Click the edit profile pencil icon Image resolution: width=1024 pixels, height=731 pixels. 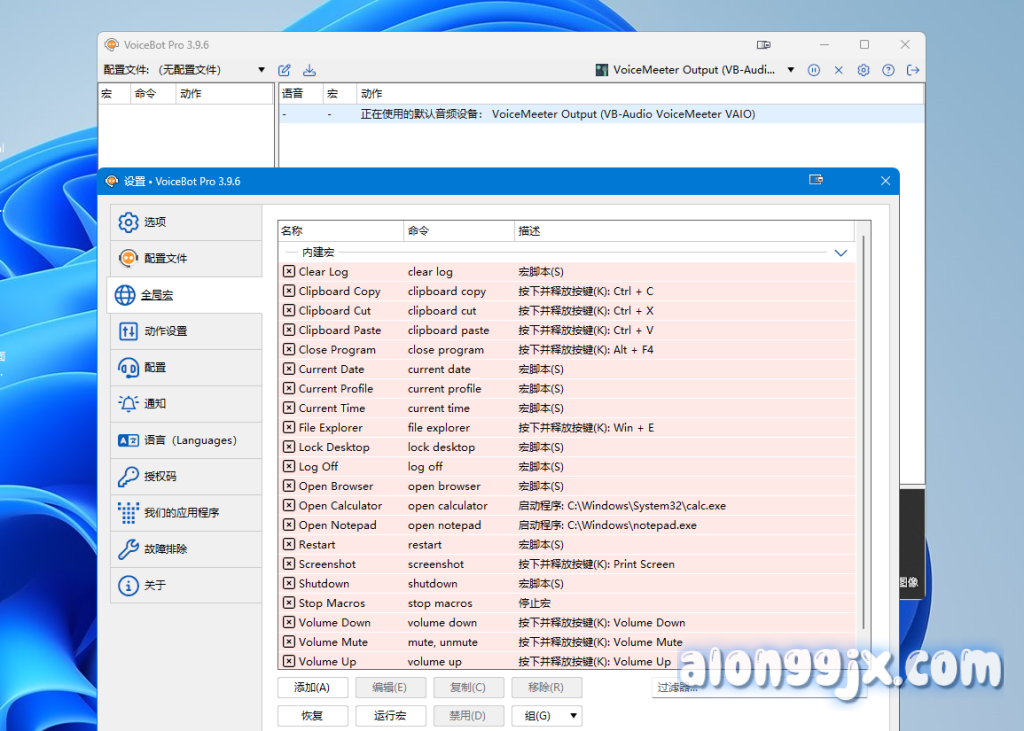pyautogui.click(x=284, y=70)
